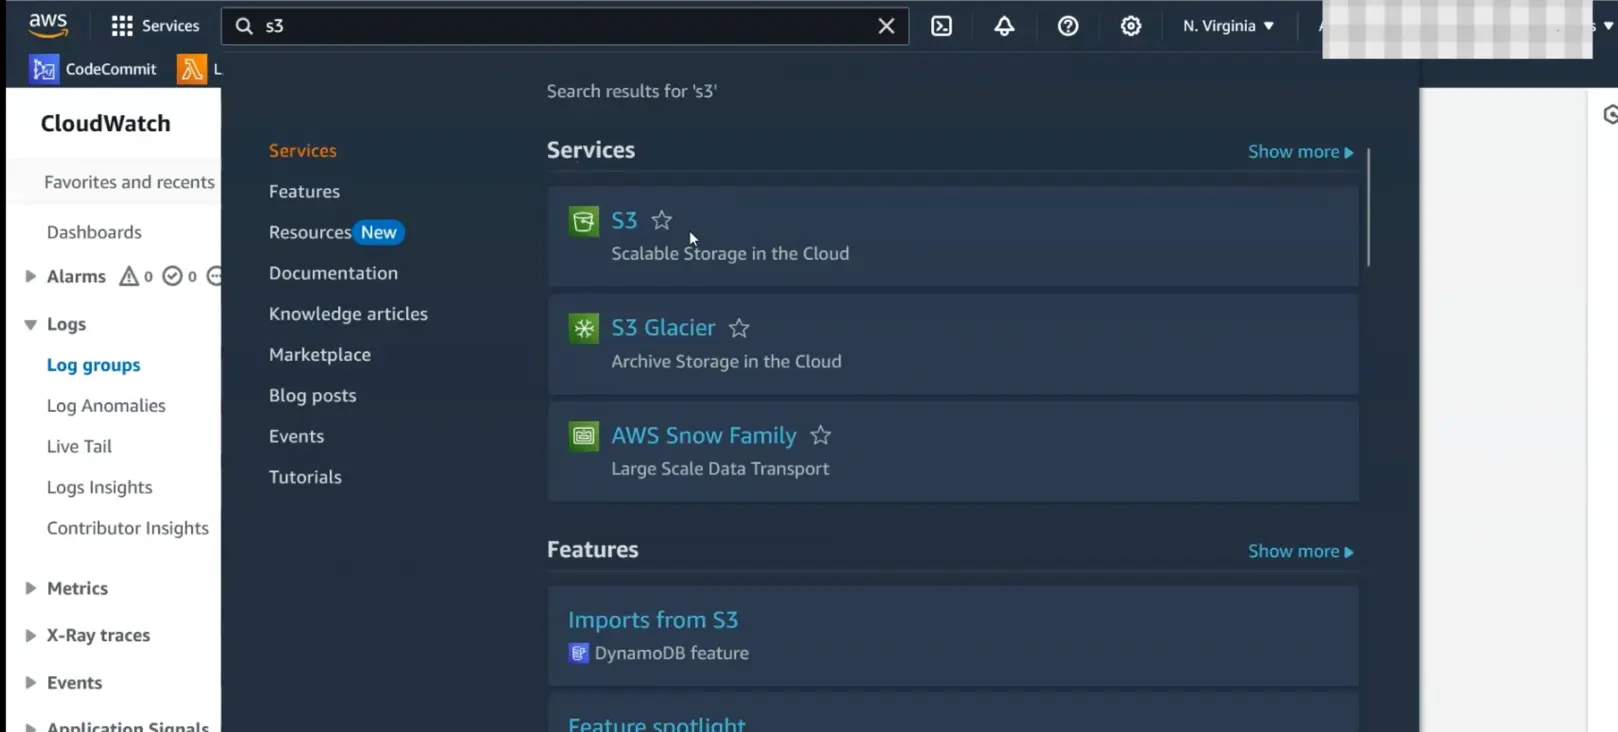The image size is (1618, 732).
Task: Open the settings gear icon
Action: click(x=1130, y=26)
